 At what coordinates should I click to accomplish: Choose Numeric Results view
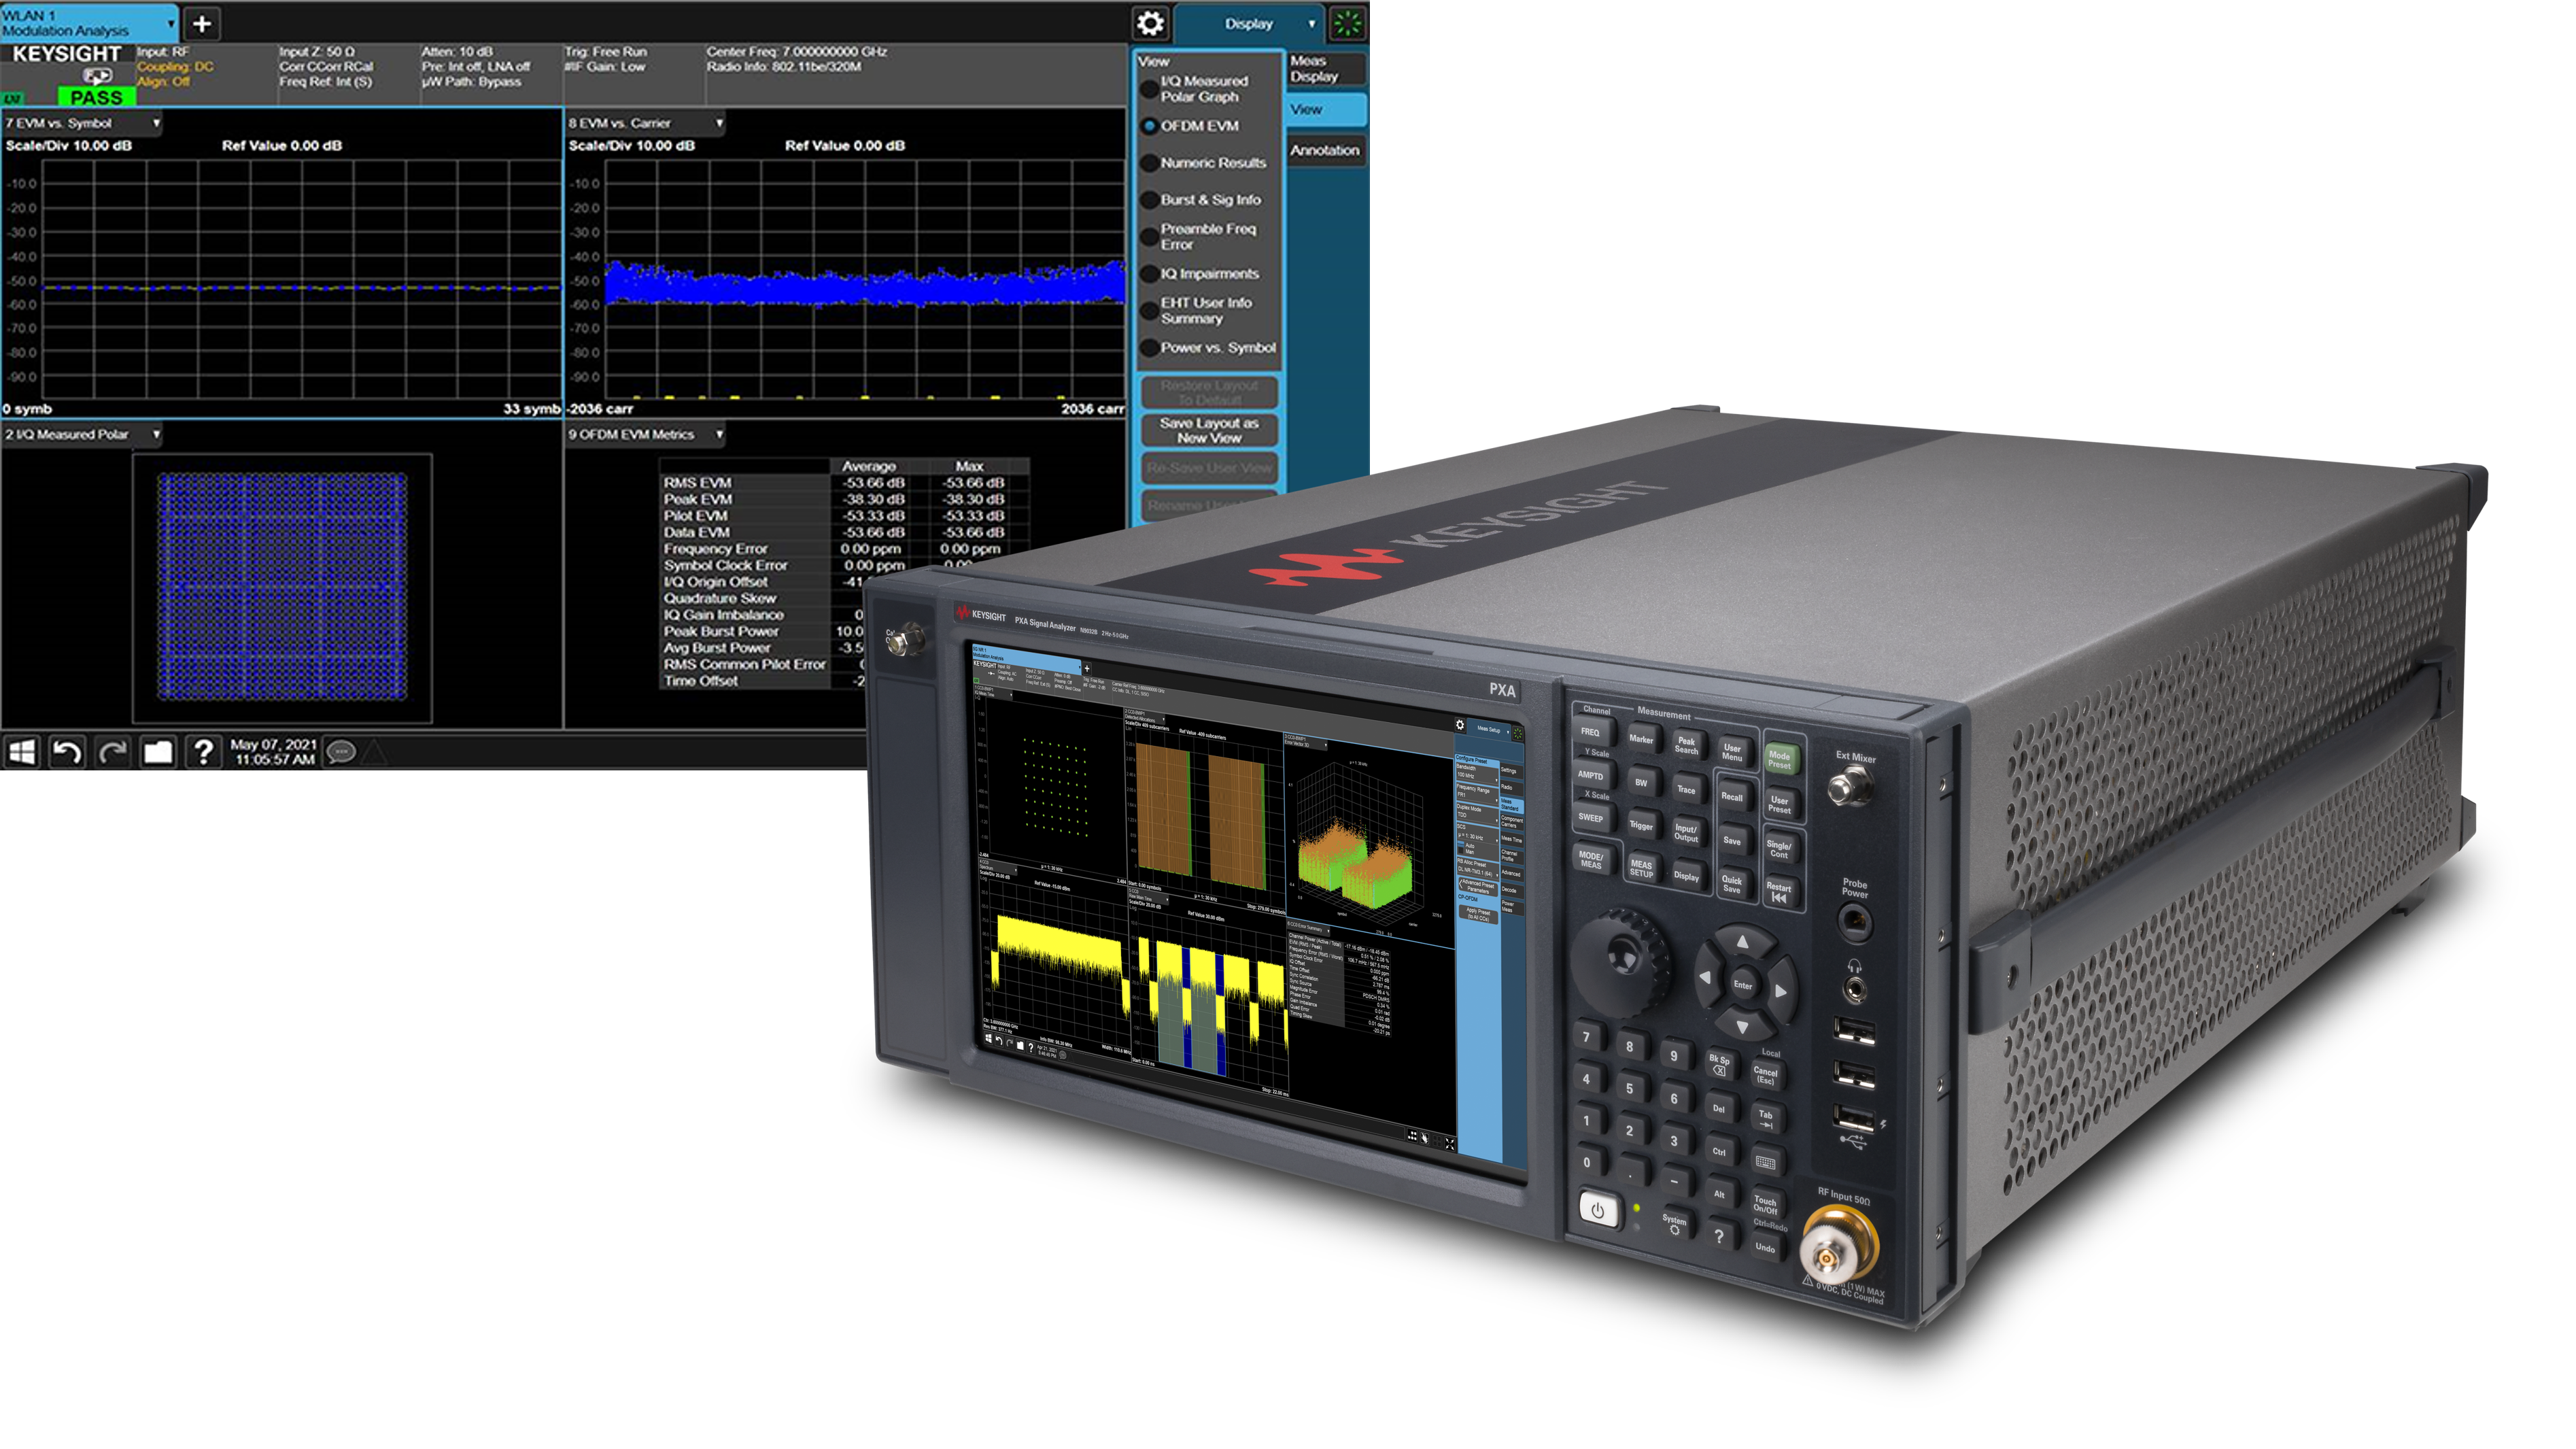click(1204, 163)
